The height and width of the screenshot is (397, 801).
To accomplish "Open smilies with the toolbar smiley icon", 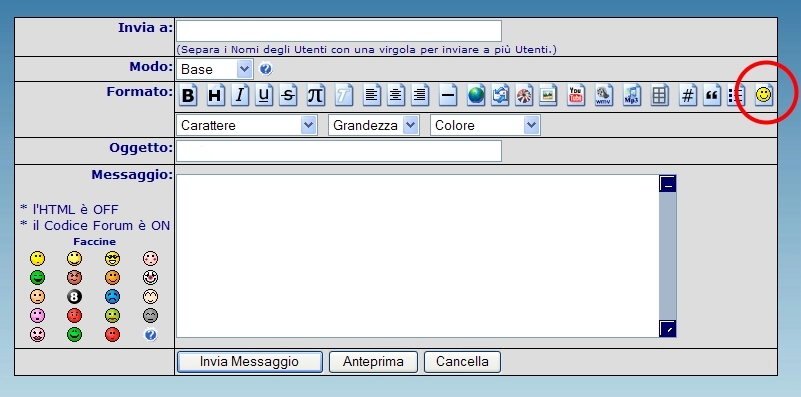I will (x=764, y=95).
